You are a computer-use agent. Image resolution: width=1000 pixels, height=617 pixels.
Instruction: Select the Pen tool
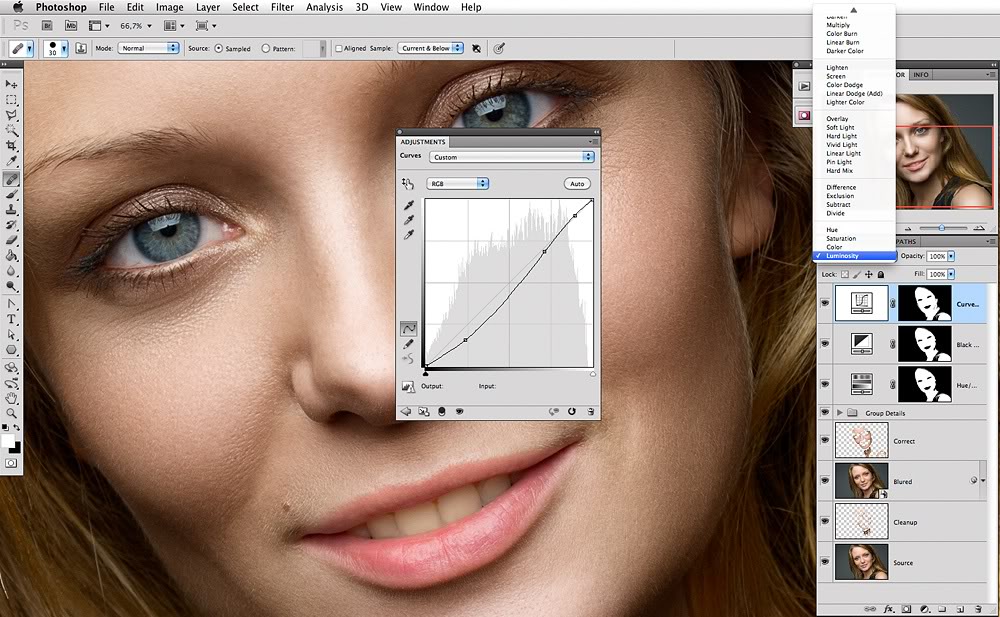[11, 304]
